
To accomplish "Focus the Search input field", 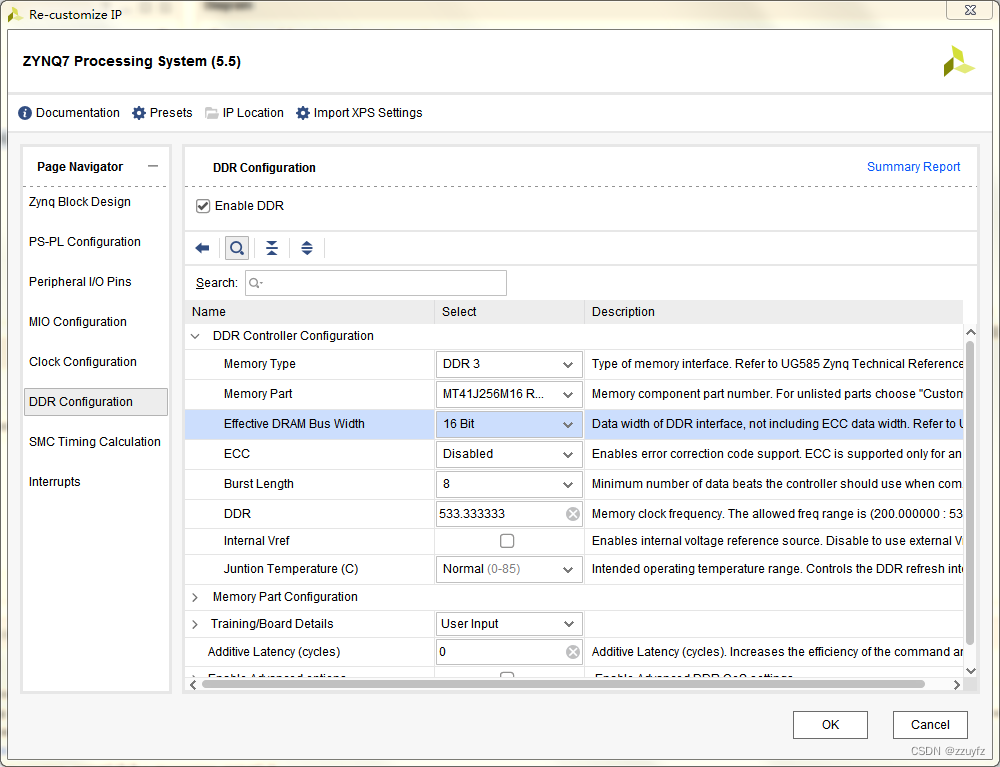I will [x=376, y=283].
